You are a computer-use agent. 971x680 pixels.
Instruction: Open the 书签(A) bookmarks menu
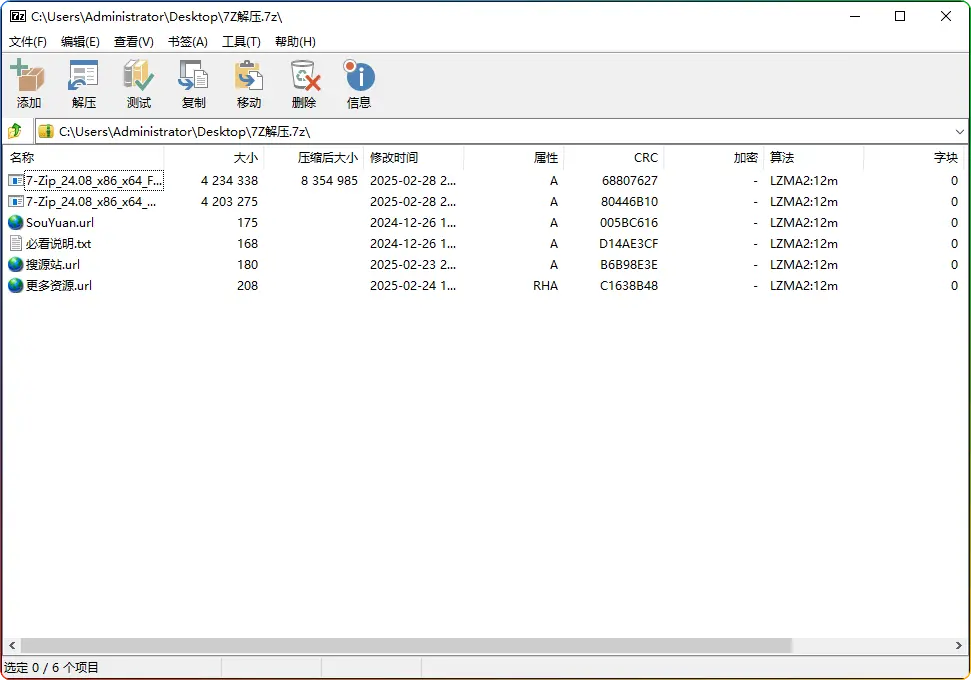tap(187, 42)
